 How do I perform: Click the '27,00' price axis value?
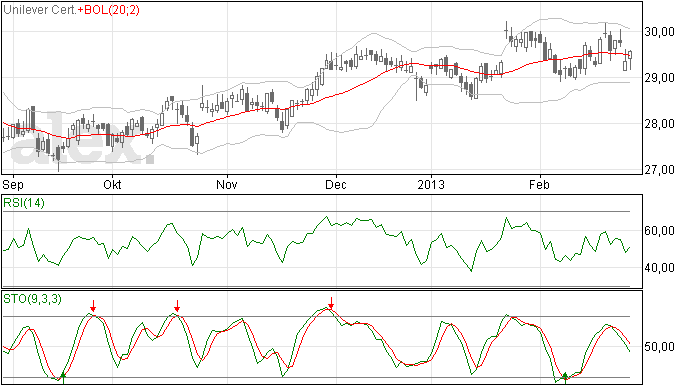tap(659, 170)
